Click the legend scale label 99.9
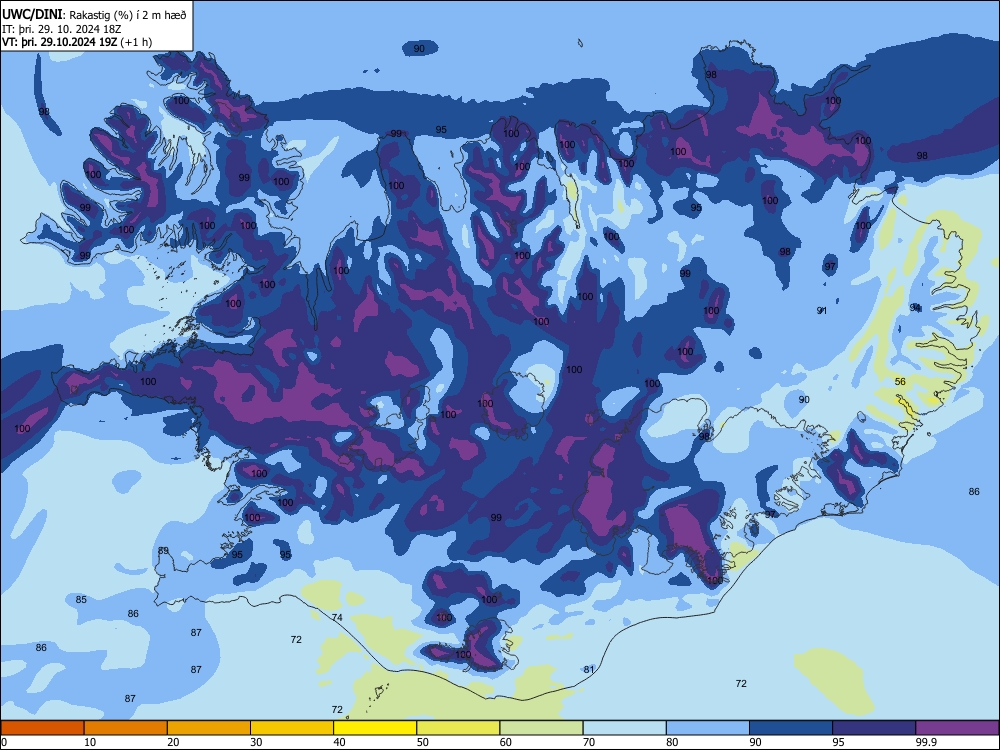This screenshot has width=1000, height=750. click(x=926, y=742)
